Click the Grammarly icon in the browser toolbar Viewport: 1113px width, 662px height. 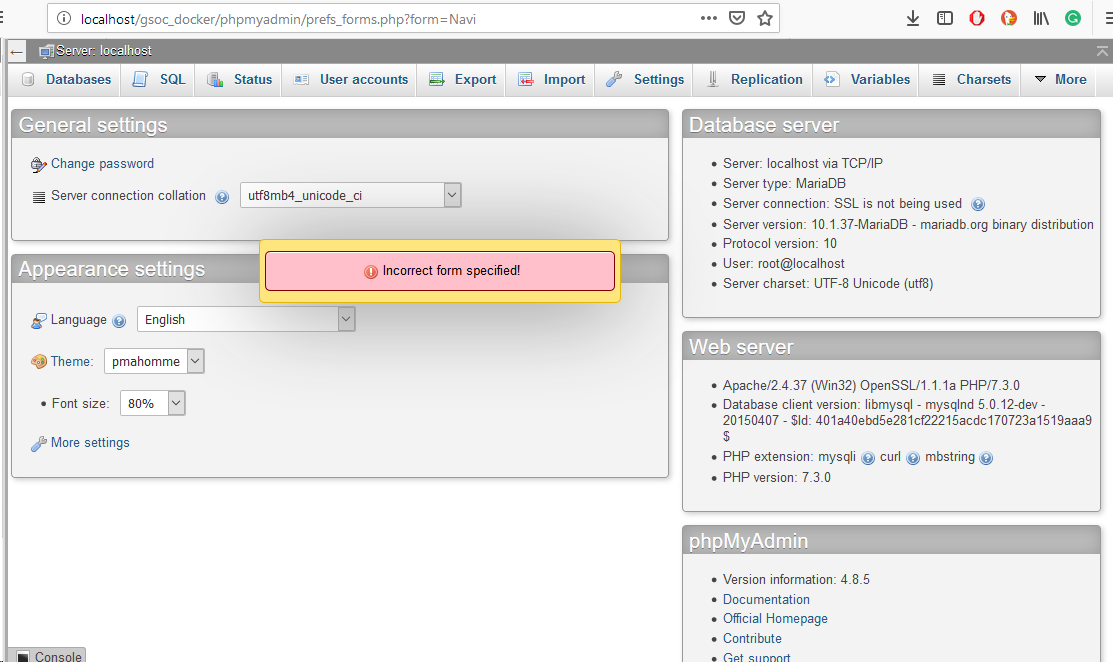point(1073,17)
